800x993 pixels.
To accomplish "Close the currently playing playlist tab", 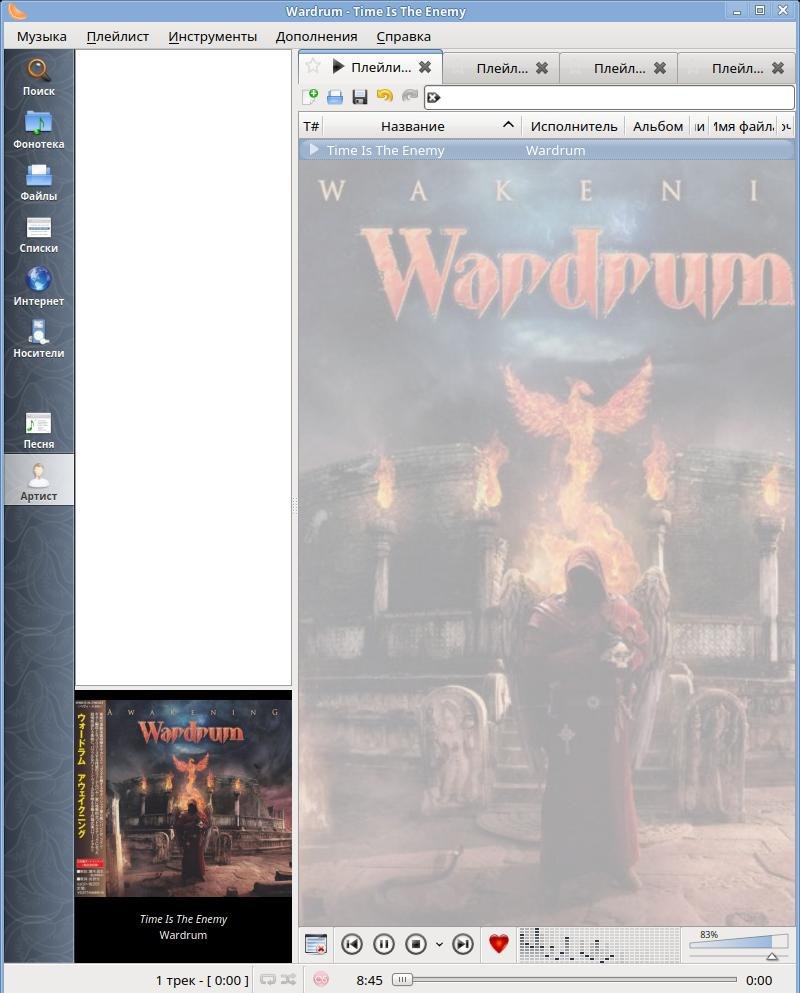I will point(425,66).
